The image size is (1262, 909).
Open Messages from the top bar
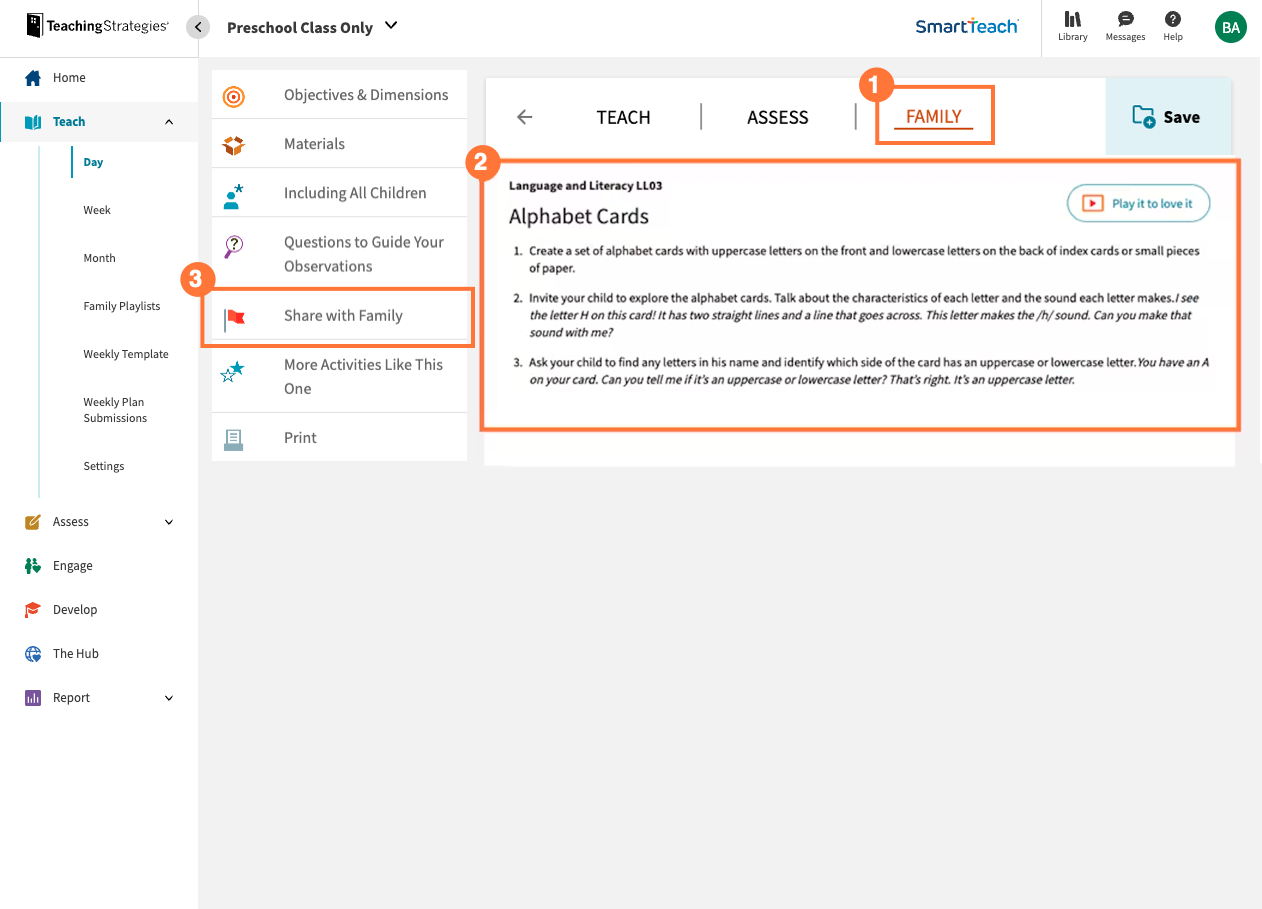tap(1124, 20)
